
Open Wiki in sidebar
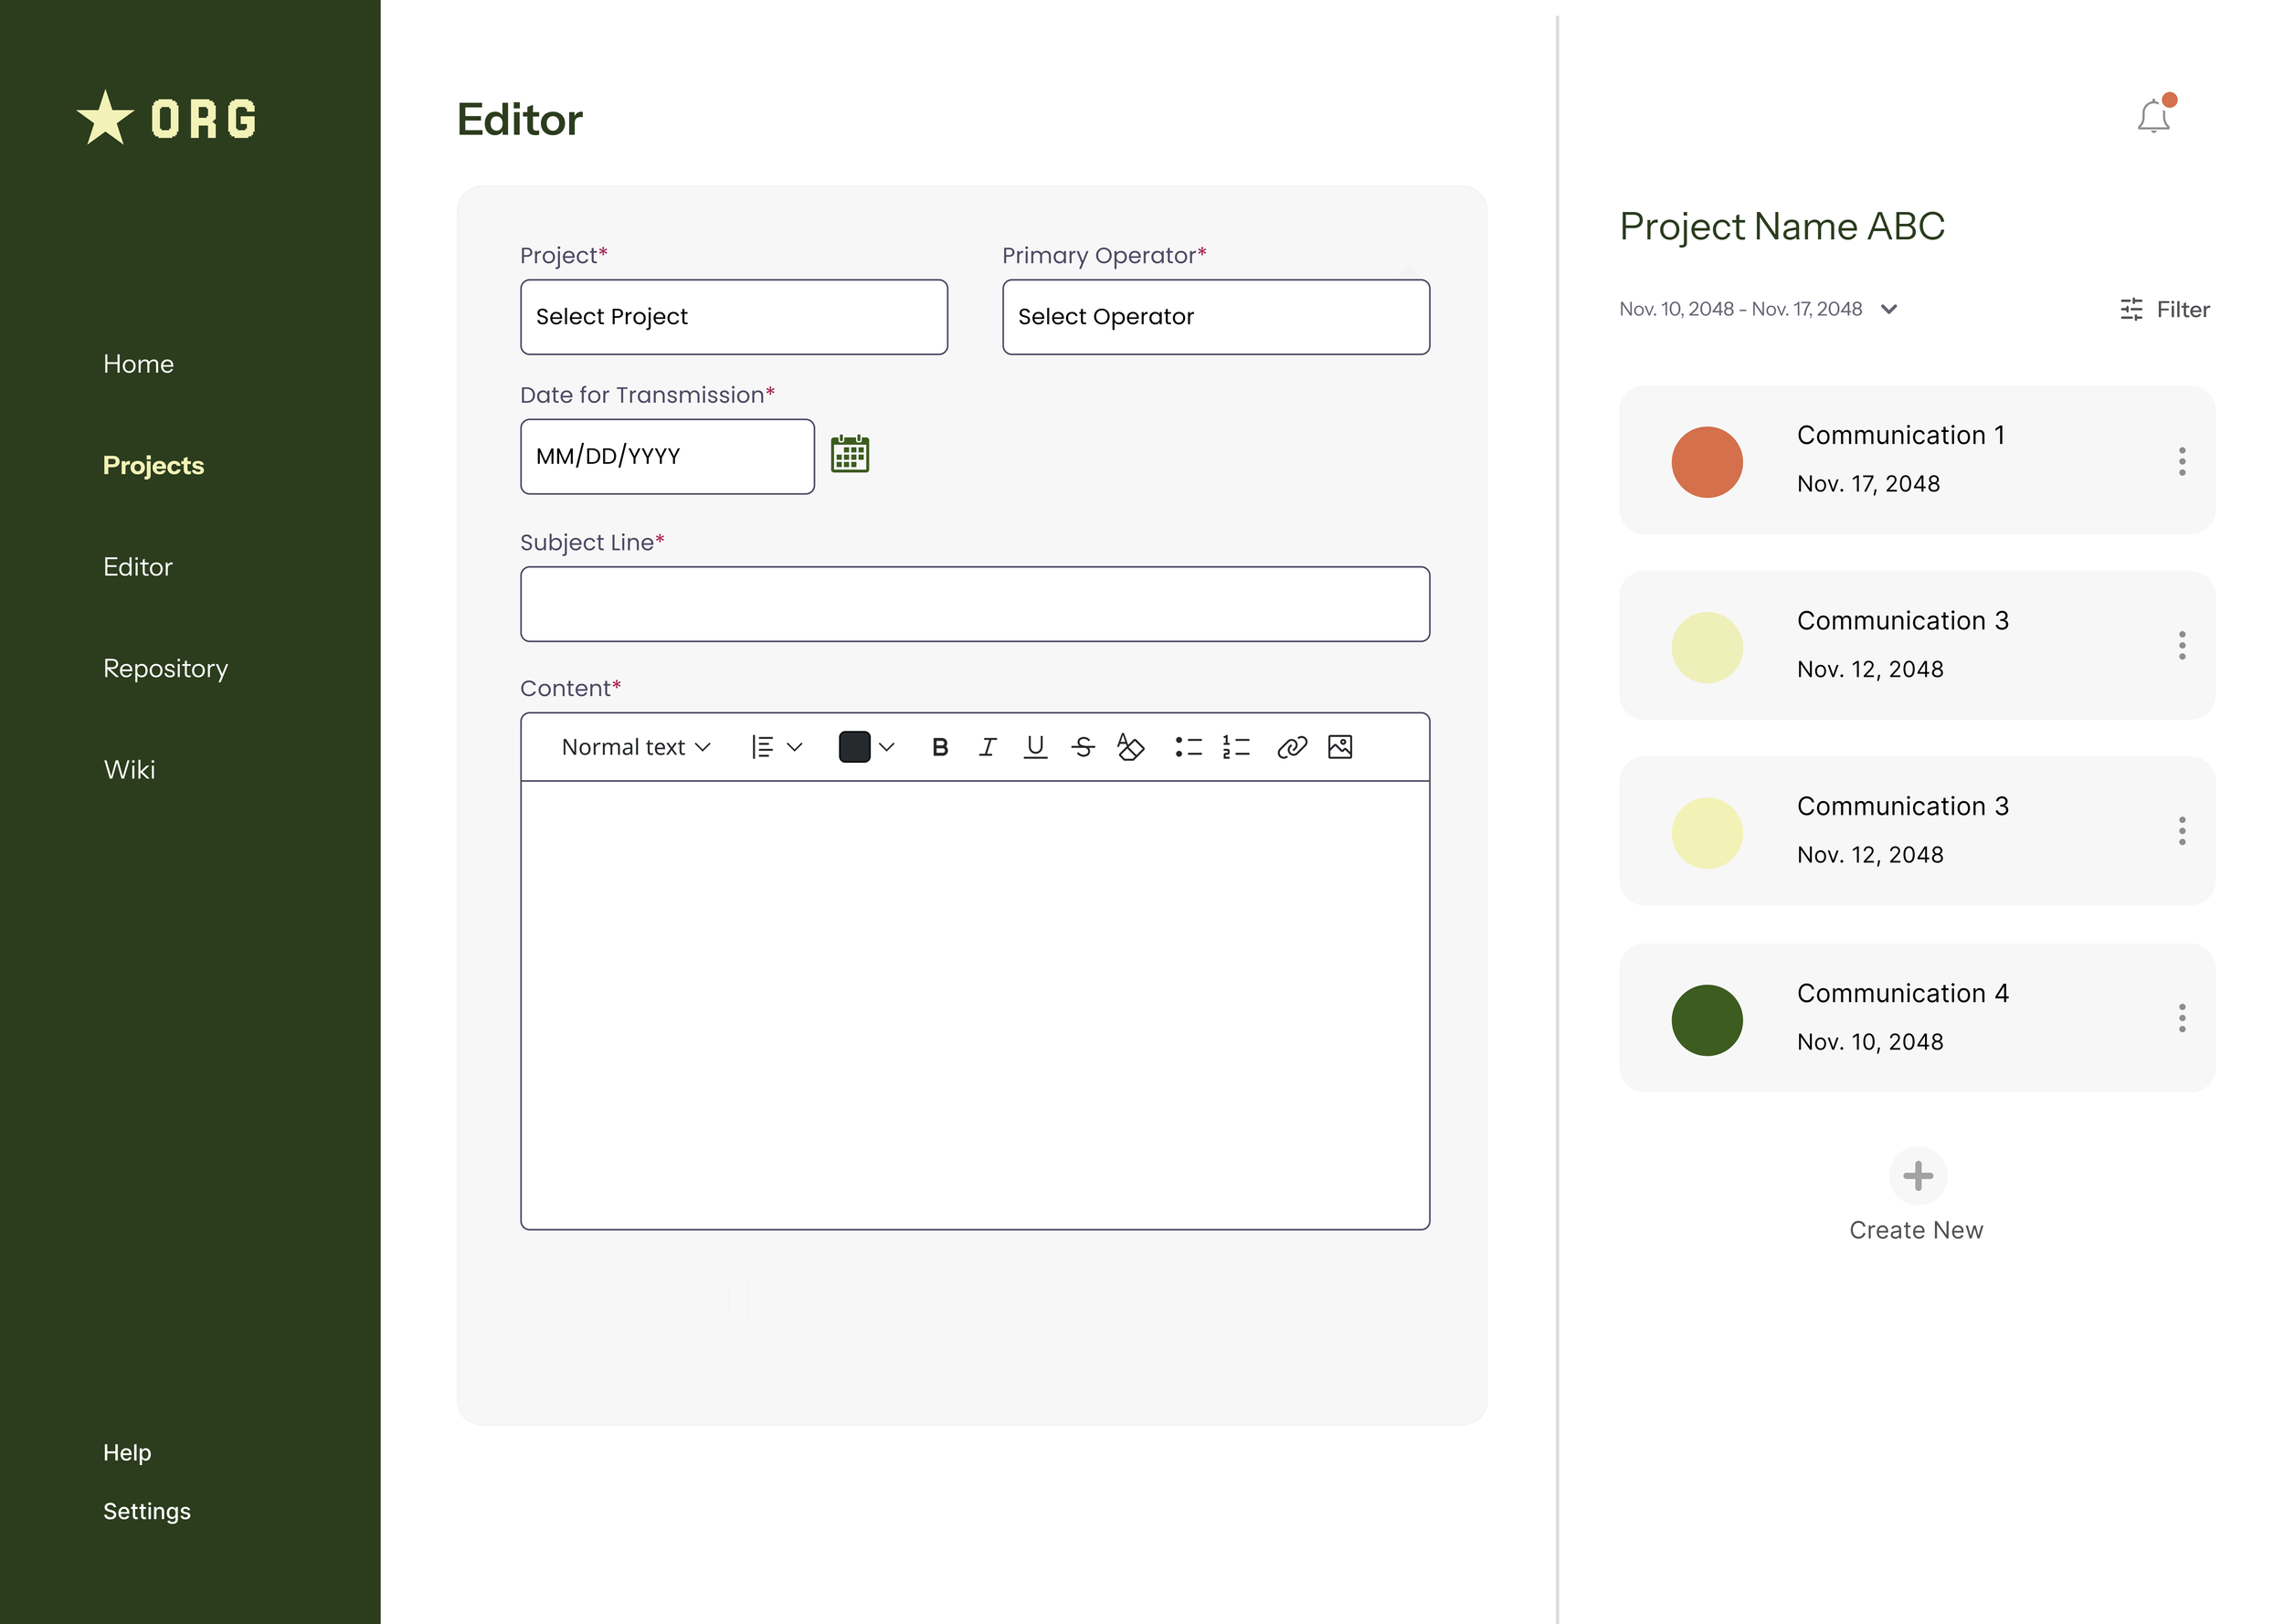[130, 770]
